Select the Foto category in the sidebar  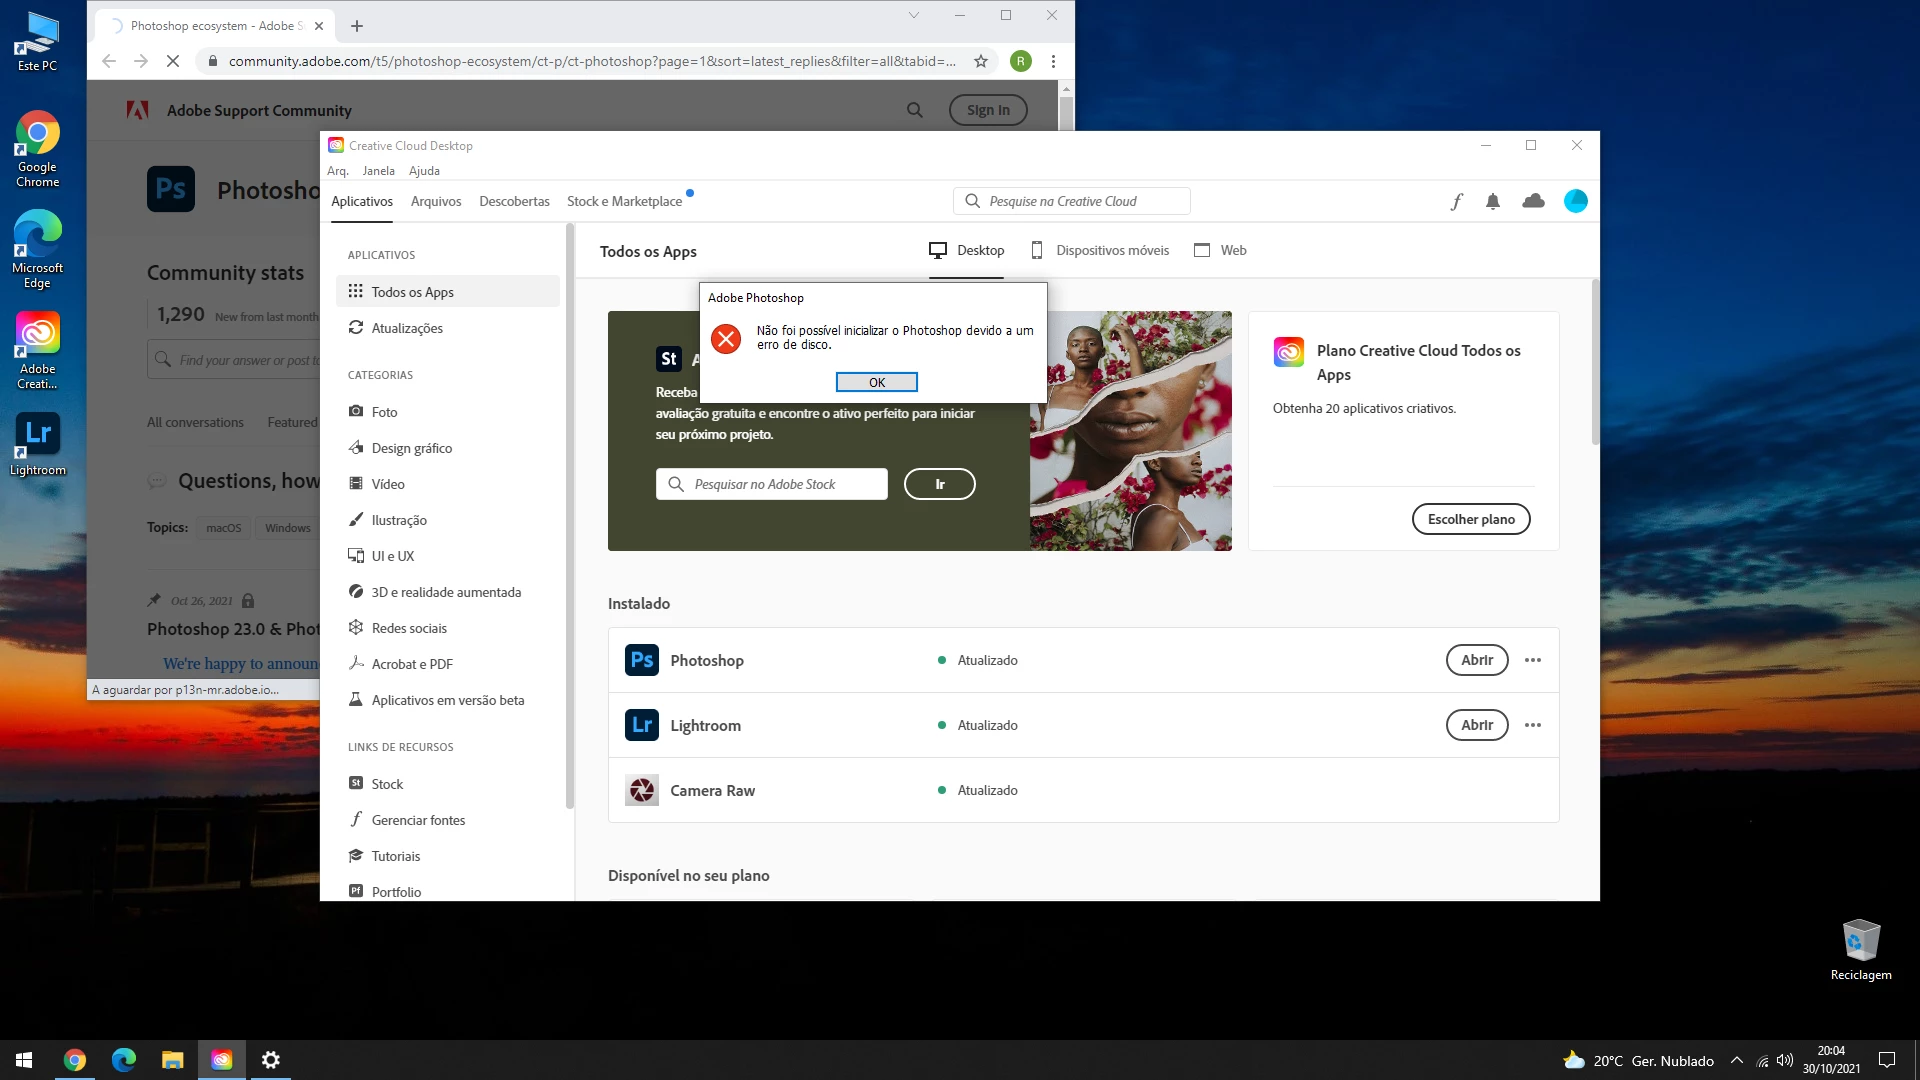coord(384,412)
